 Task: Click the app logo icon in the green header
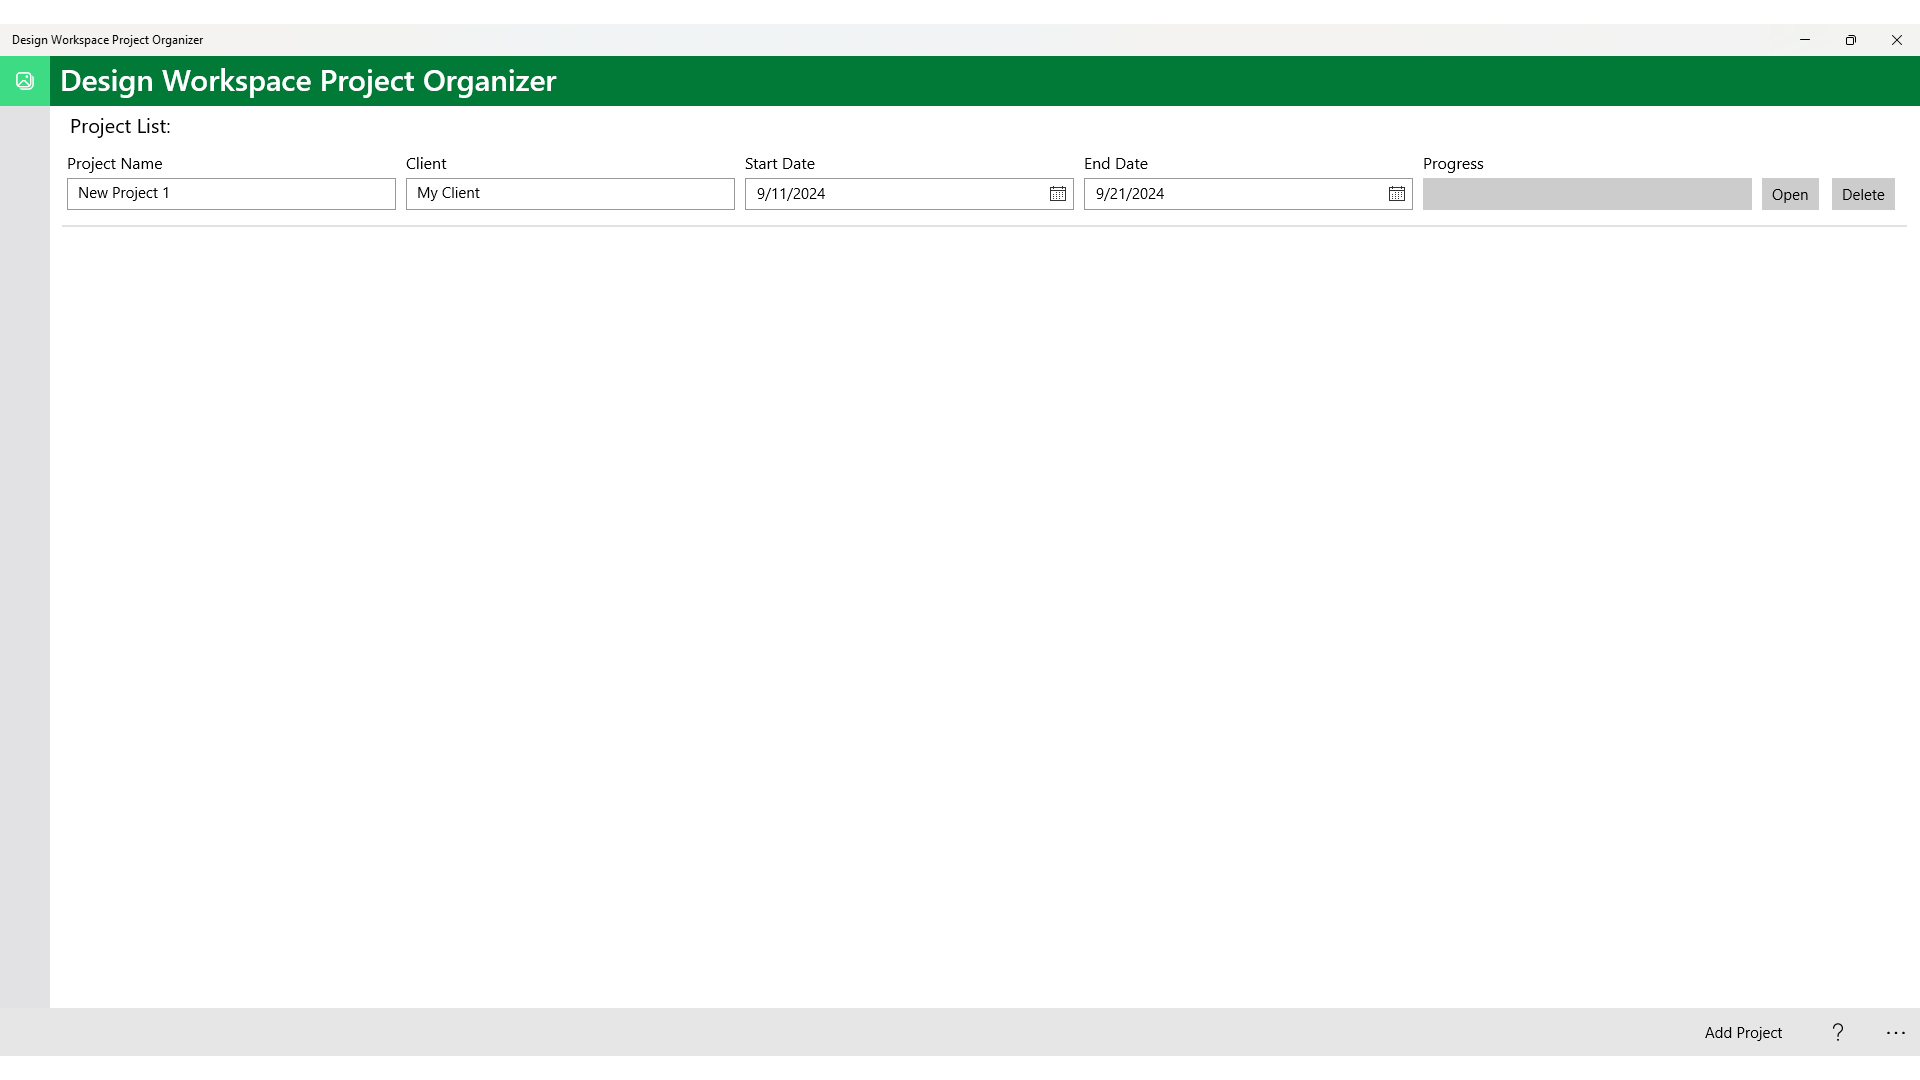tap(25, 81)
